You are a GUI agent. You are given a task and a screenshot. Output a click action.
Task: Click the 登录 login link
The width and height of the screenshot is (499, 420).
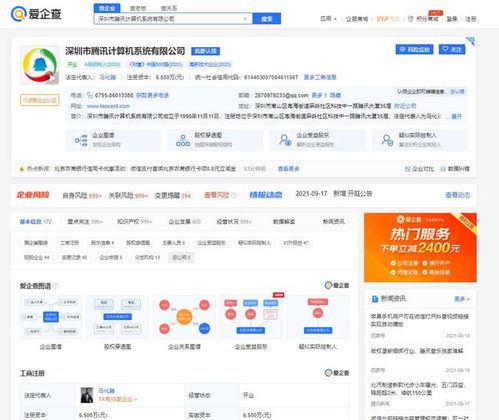coord(452,19)
